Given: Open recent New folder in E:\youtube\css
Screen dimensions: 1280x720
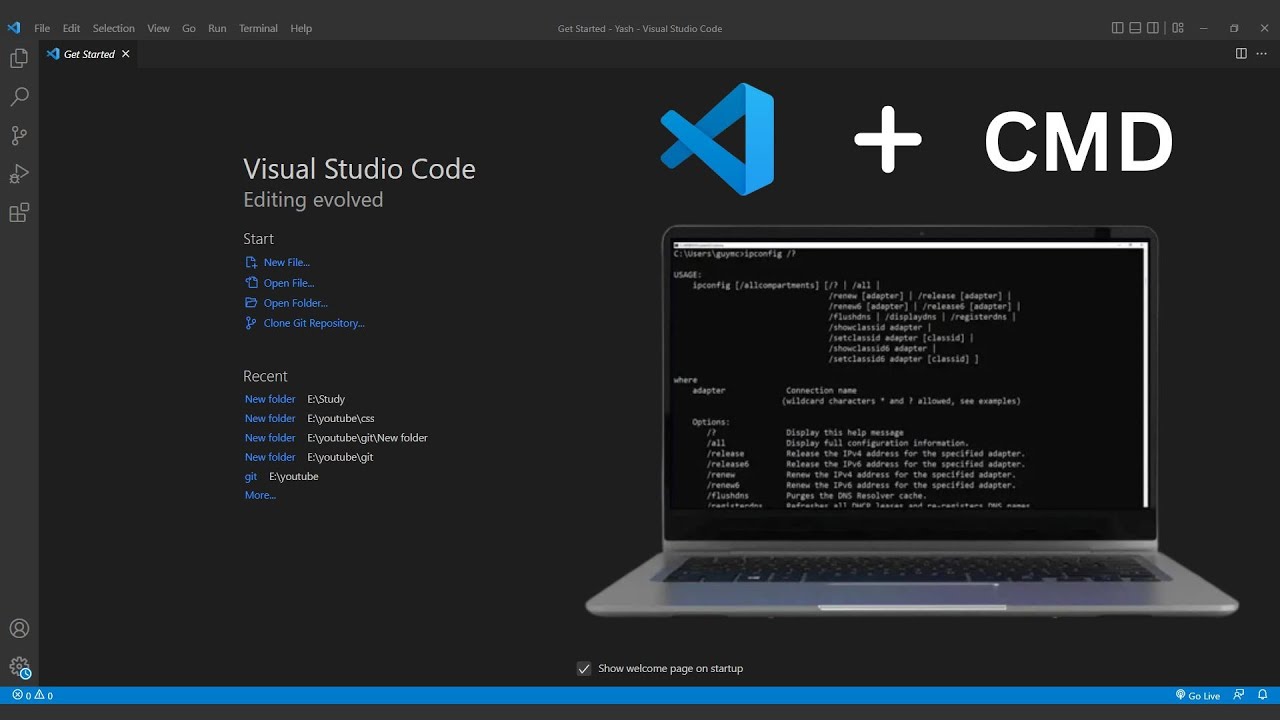Looking at the screenshot, I should coord(270,418).
